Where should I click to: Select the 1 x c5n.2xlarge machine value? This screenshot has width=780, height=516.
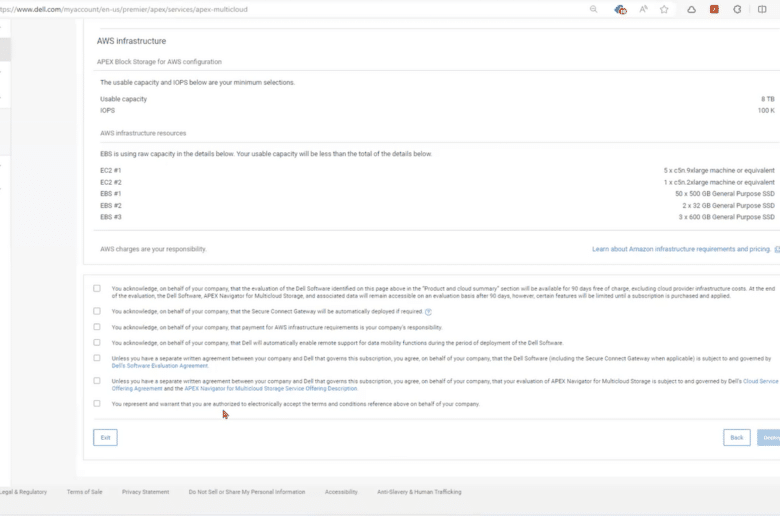(719, 182)
